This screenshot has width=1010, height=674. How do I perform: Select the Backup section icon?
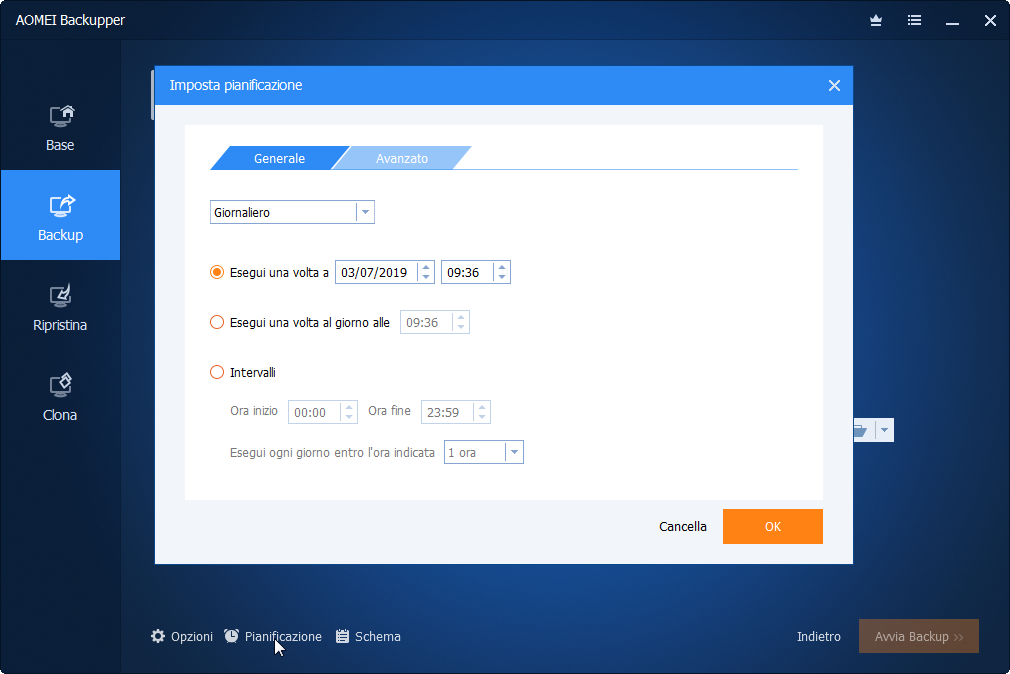point(59,215)
